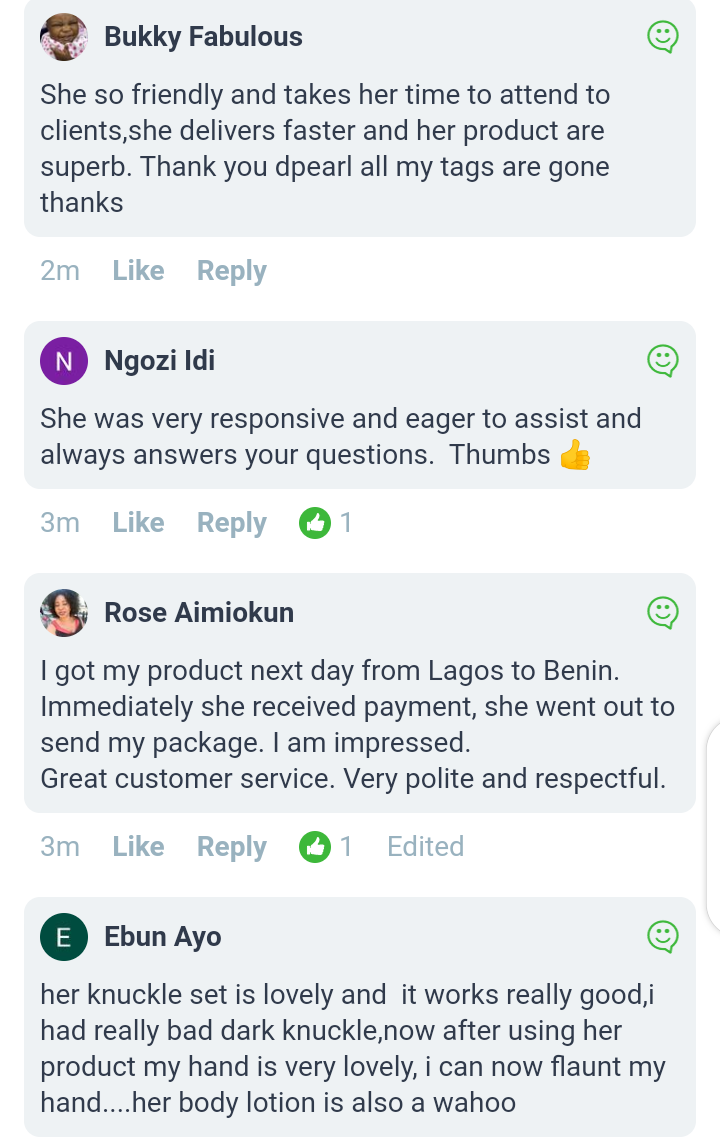
Task: Open Ebun Ayo profile name link
Action: (x=163, y=937)
